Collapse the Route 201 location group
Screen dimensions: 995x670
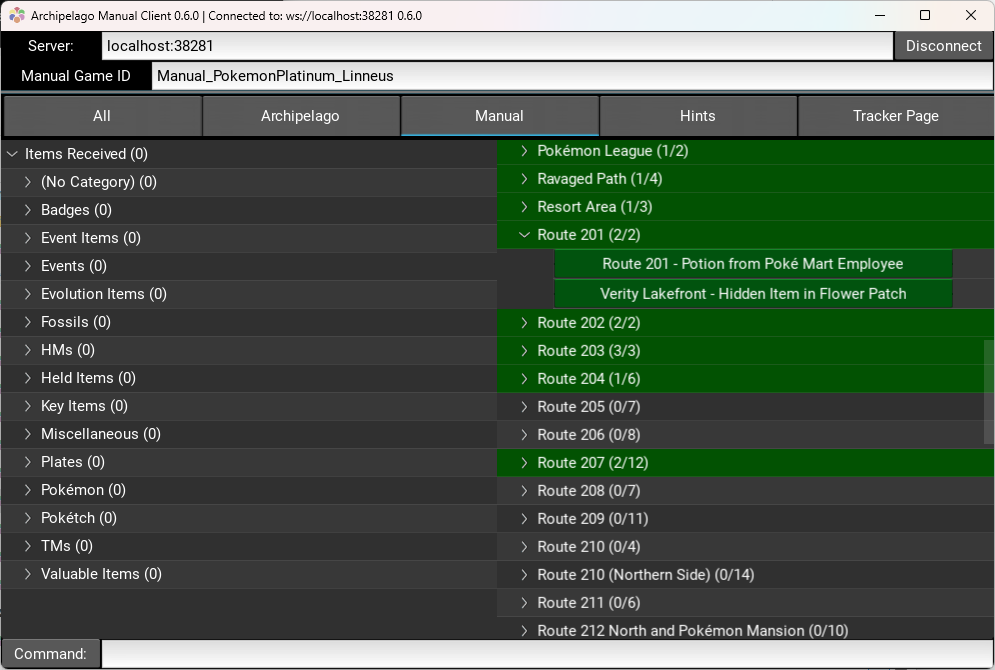click(524, 235)
